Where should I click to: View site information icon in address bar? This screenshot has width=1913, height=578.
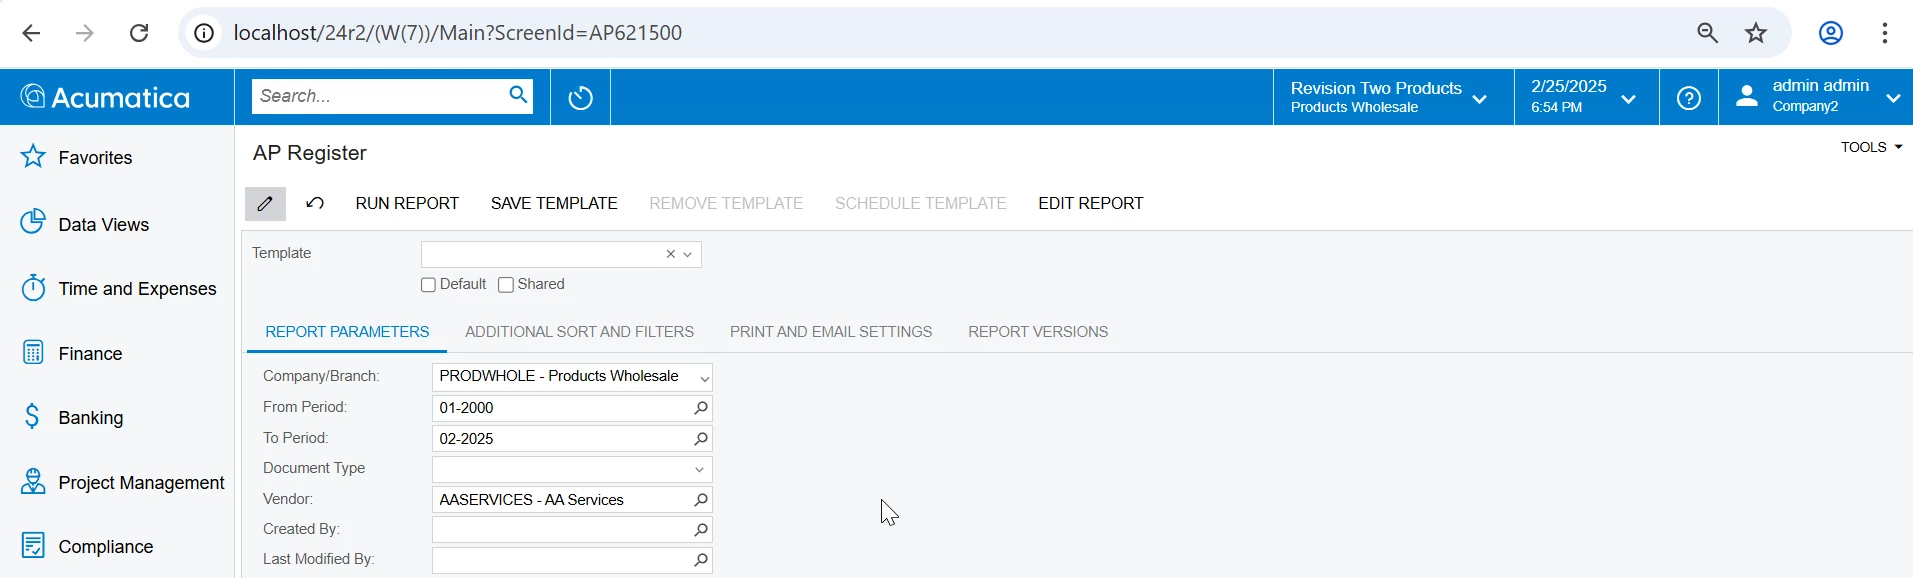coord(204,33)
